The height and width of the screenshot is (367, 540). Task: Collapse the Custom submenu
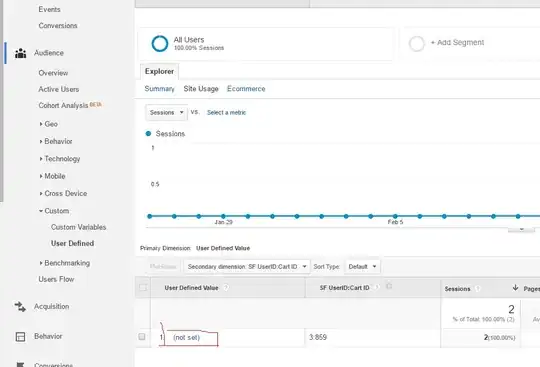[x=54, y=211]
